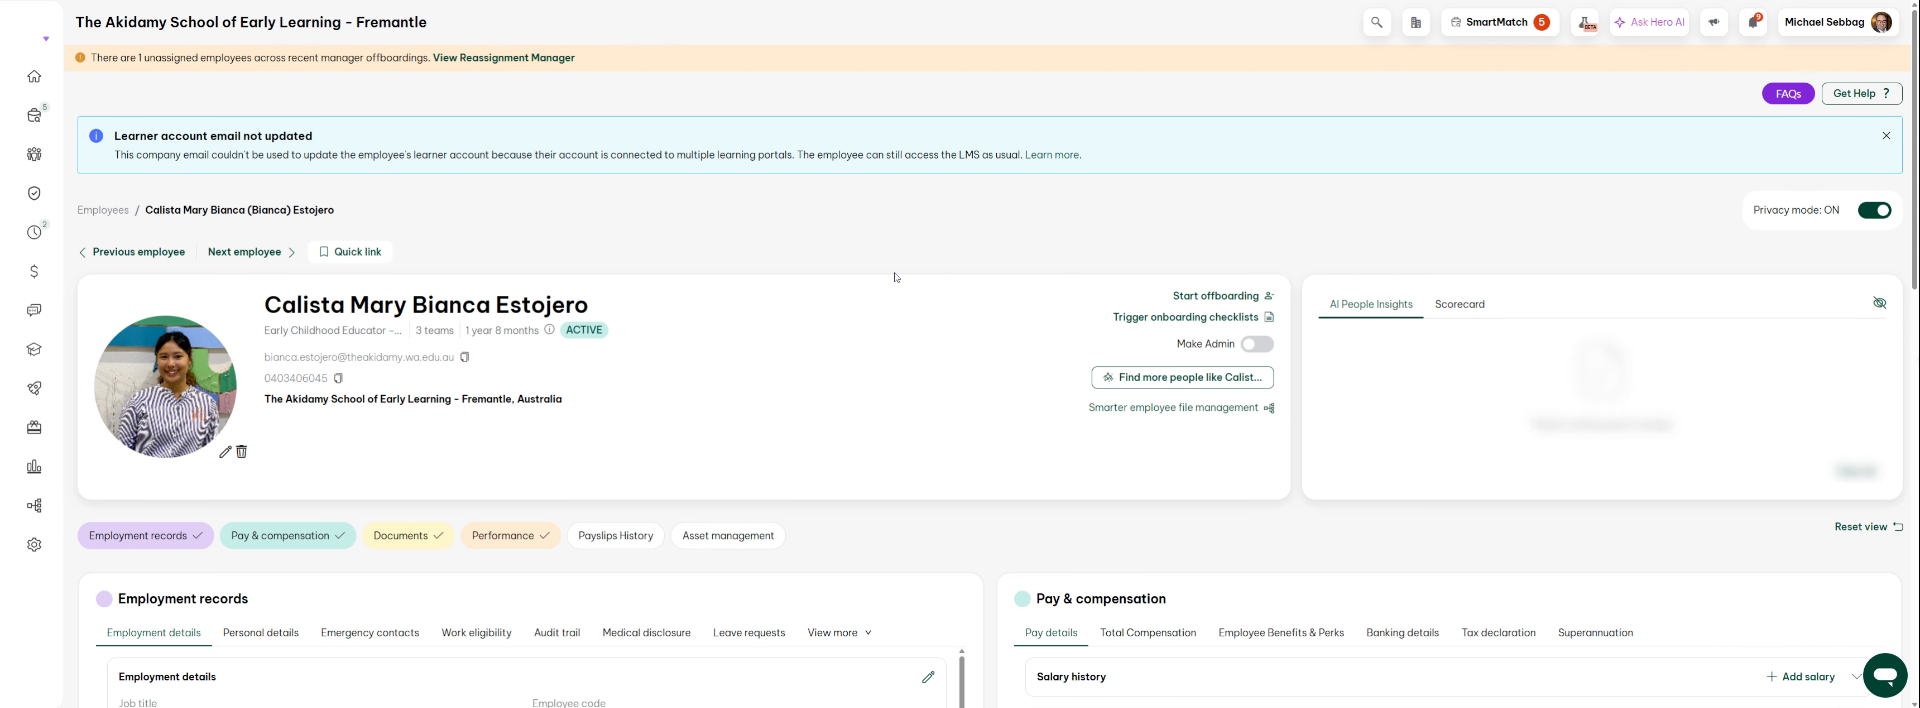Open the bar chart reports icon
This screenshot has height=708, width=1920.
(34, 466)
